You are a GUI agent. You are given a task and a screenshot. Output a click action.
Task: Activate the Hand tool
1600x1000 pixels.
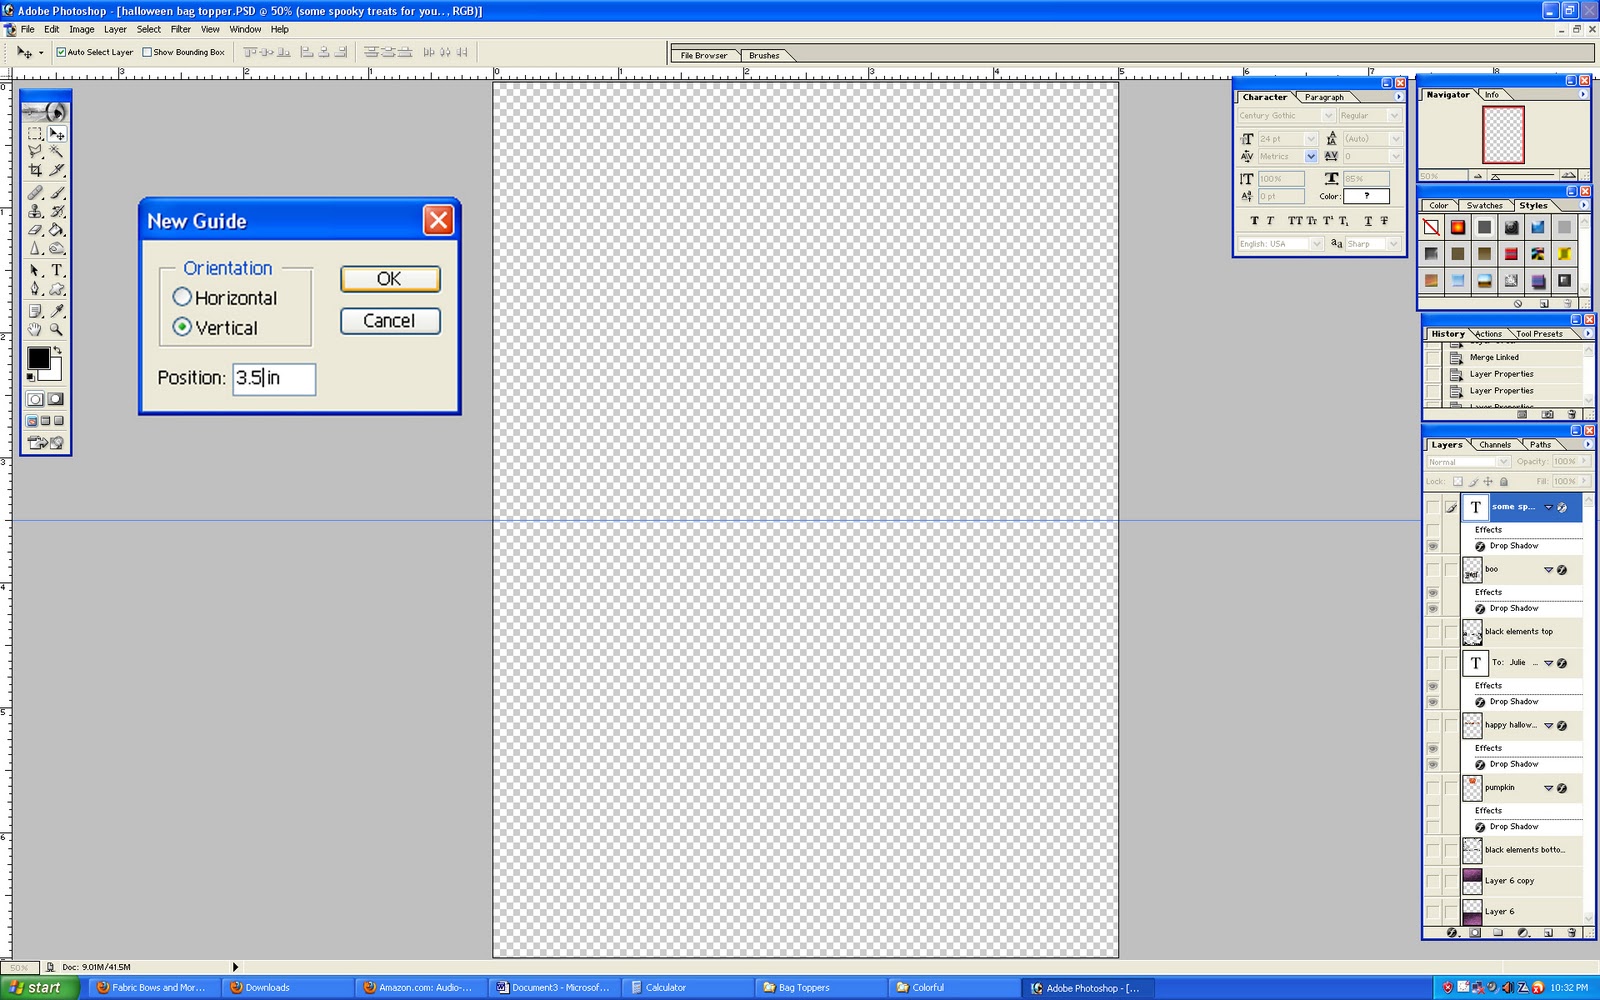34,331
